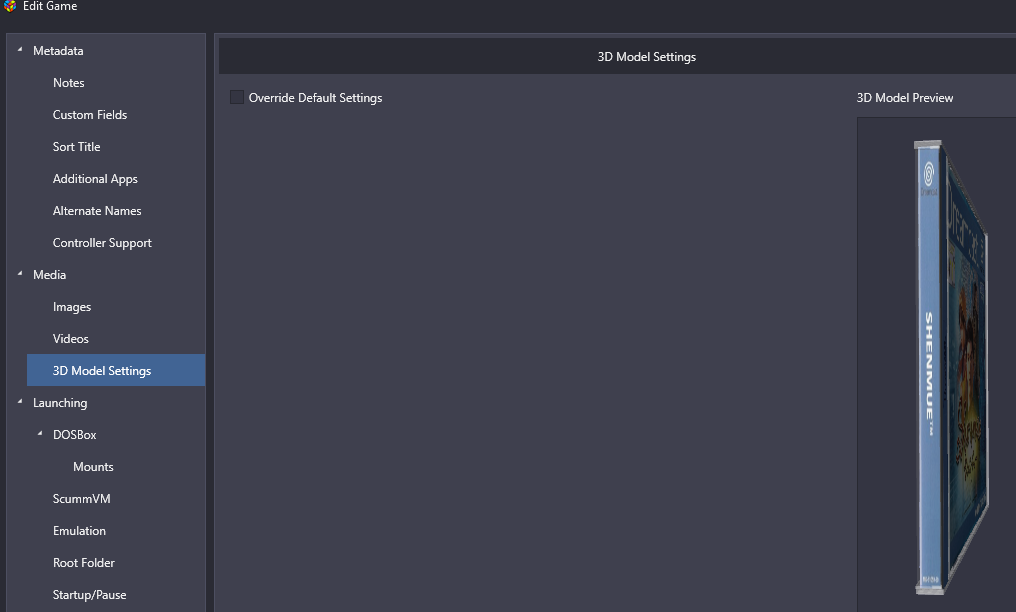Select Alternate Names in sidebar
Screen dimensions: 1016x612
(x=97, y=211)
